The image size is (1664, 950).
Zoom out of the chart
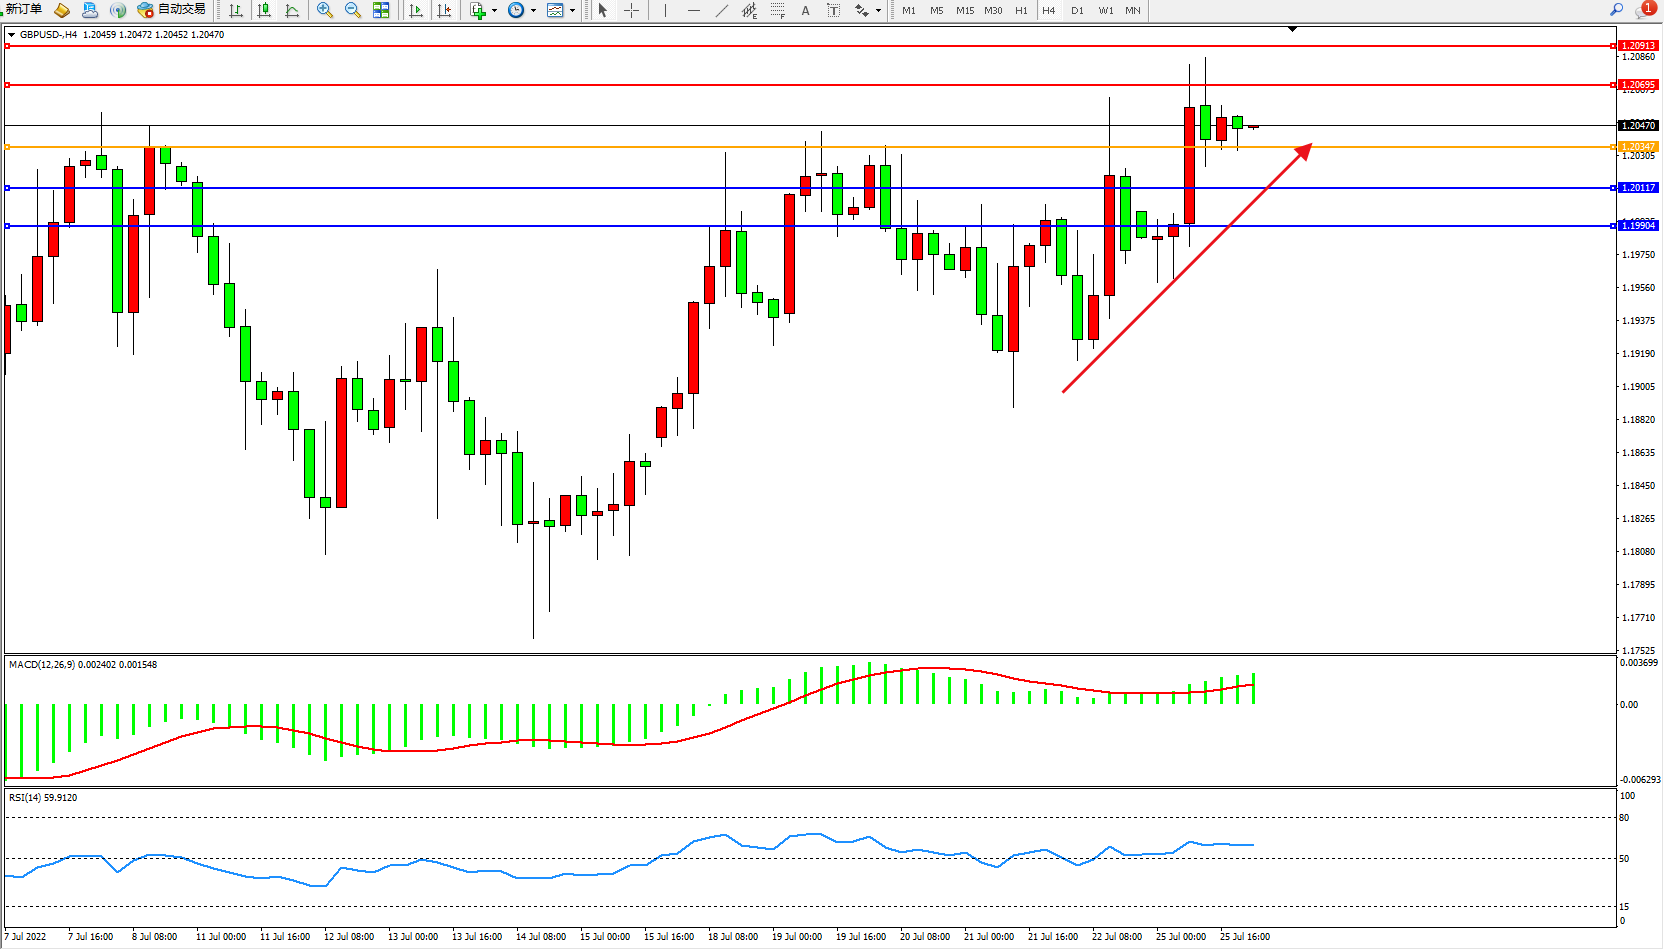tap(352, 10)
